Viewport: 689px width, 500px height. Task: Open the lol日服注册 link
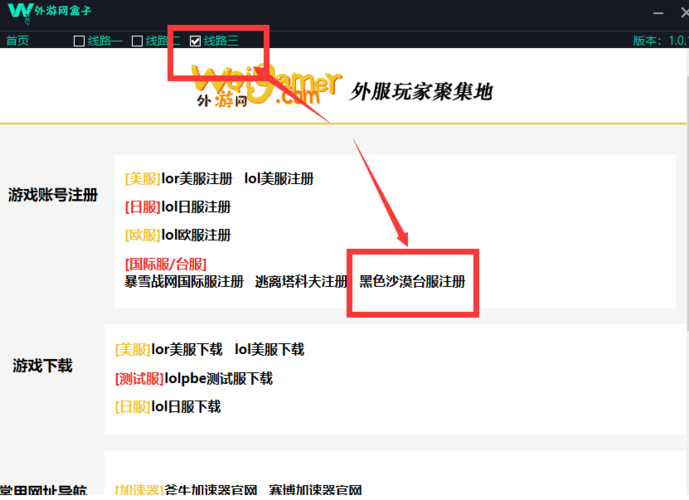196,207
